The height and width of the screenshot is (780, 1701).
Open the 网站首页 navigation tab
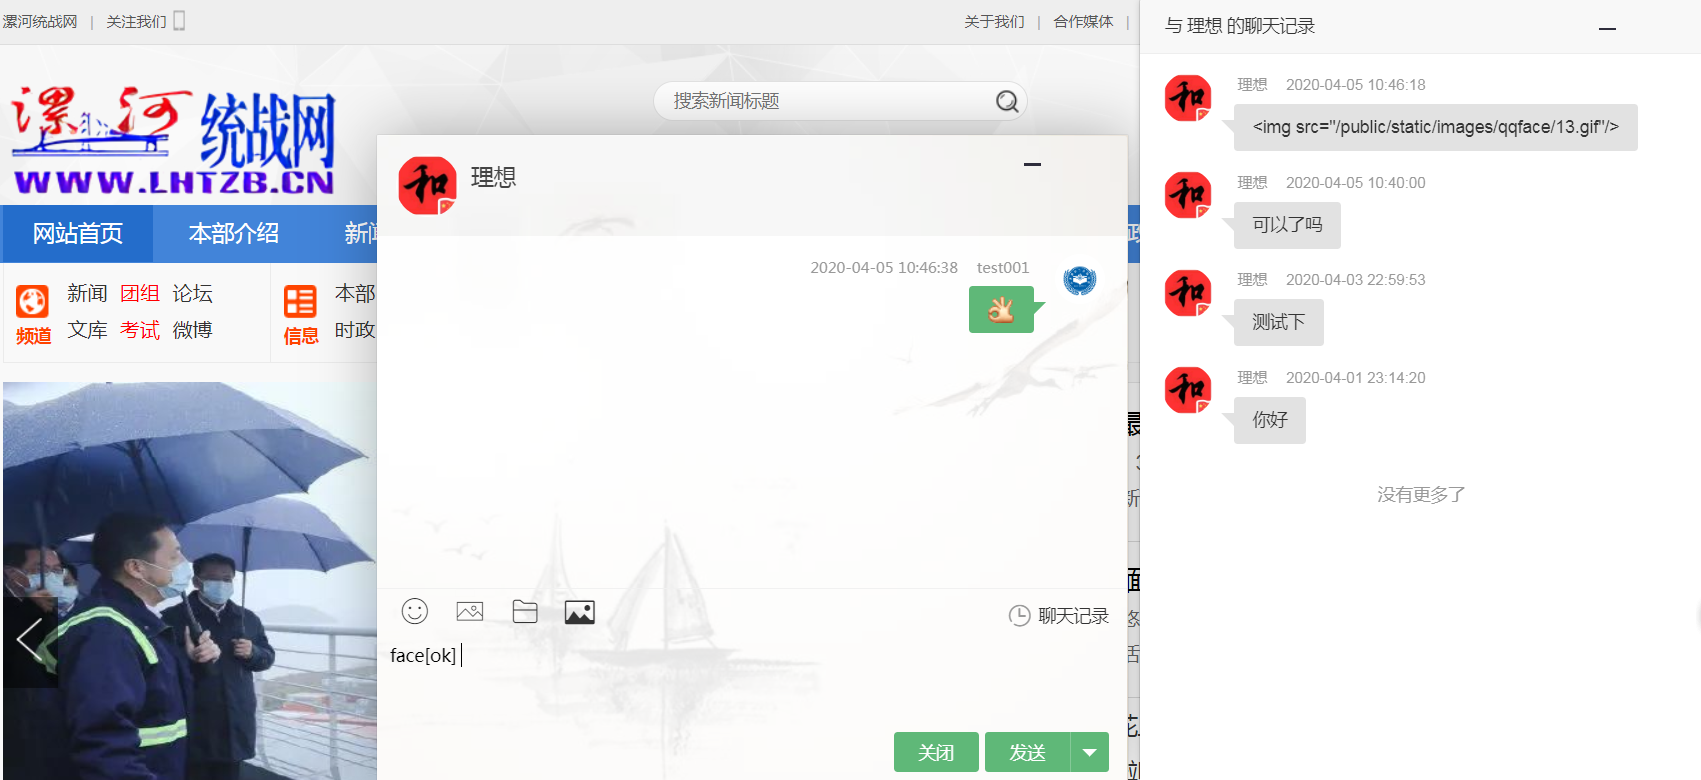pyautogui.click(x=78, y=234)
